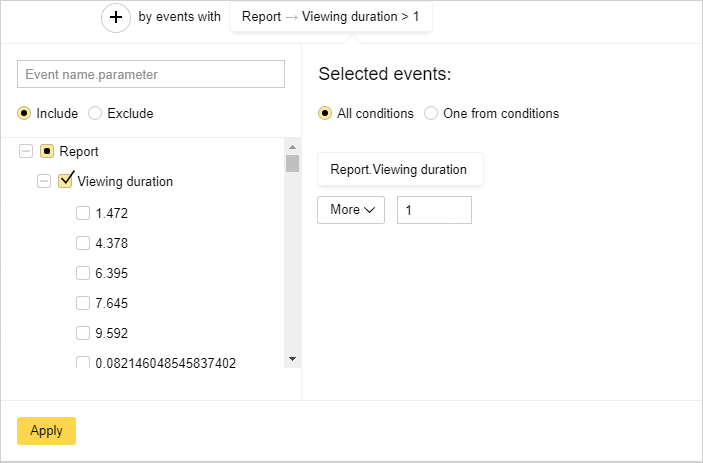Click the scroll down arrow in the tree list
This screenshot has height=463, width=703.
pyautogui.click(x=292, y=358)
